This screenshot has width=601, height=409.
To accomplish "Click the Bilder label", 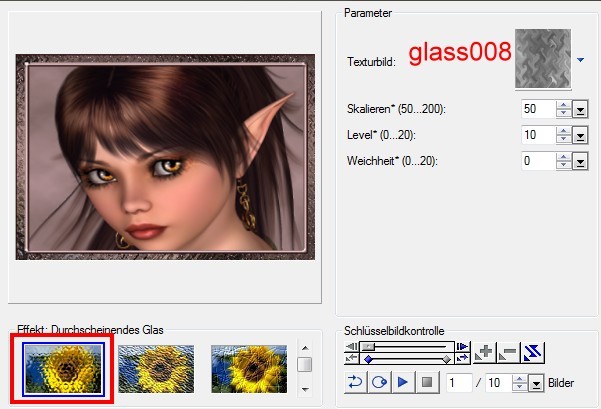I will point(561,383).
